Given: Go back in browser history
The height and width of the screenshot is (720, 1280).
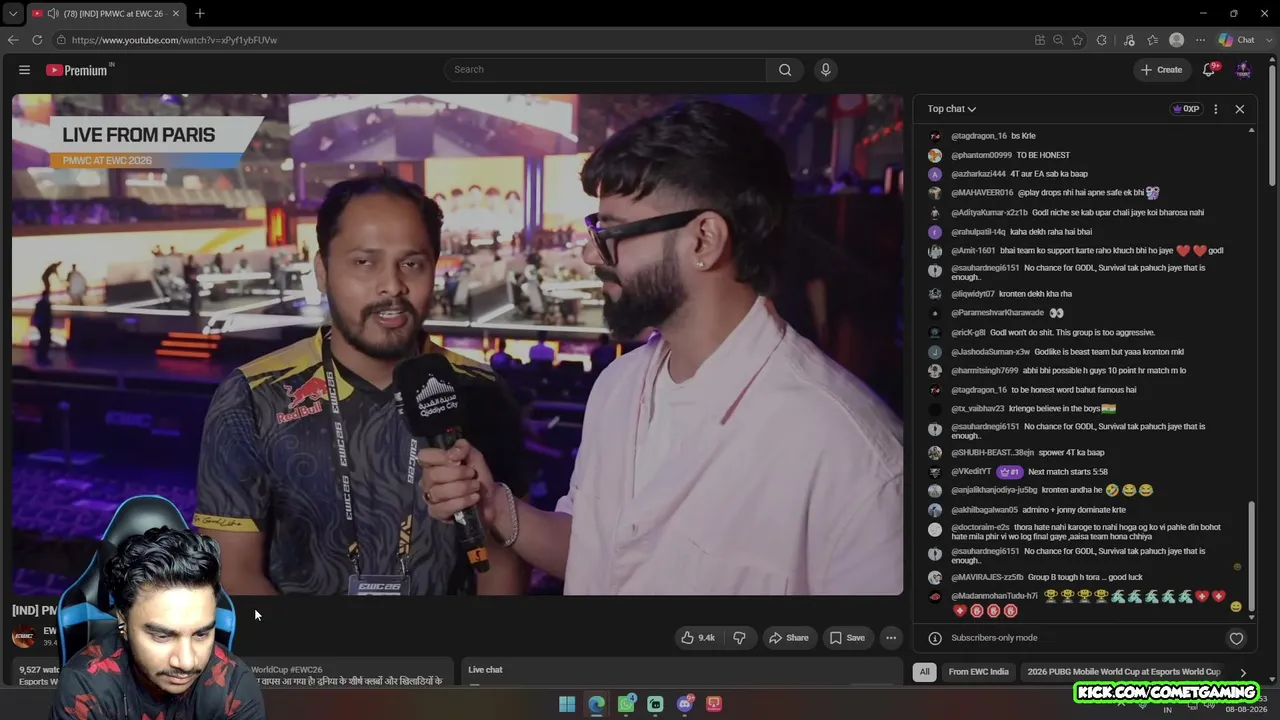Looking at the screenshot, I should [13, 40].
